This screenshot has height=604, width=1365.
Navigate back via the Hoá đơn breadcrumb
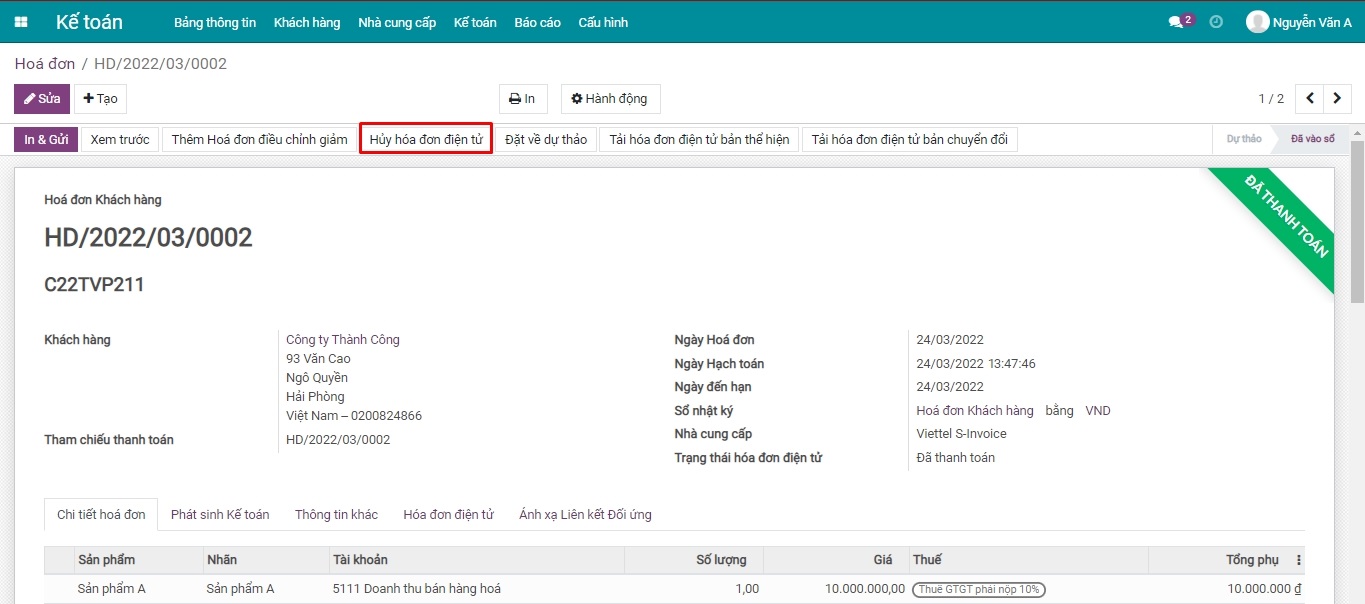pyautogui.click(x=44, y=63)
